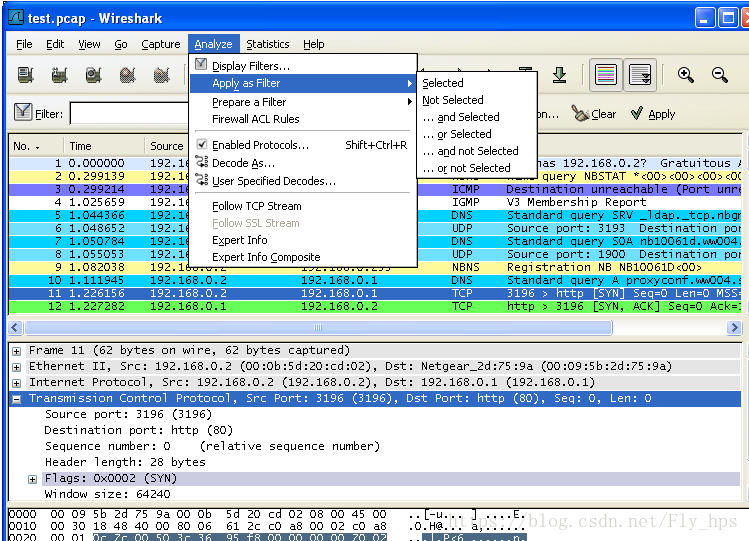Open the Statistics menu
The width and height of the screenshot is (749, 541).
pyautogui.click(x=268, y=44)
